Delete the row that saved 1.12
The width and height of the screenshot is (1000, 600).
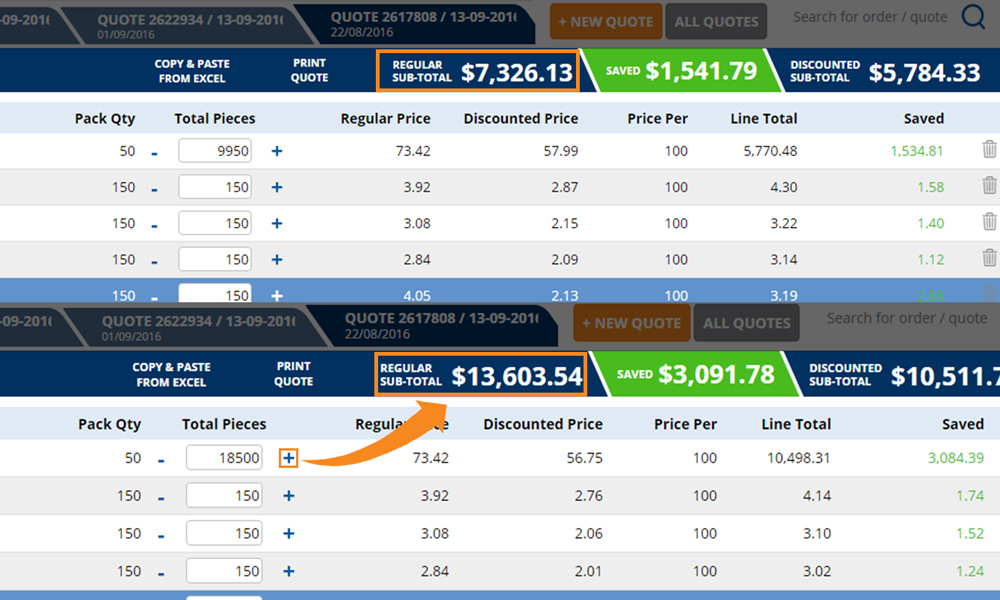989,258
